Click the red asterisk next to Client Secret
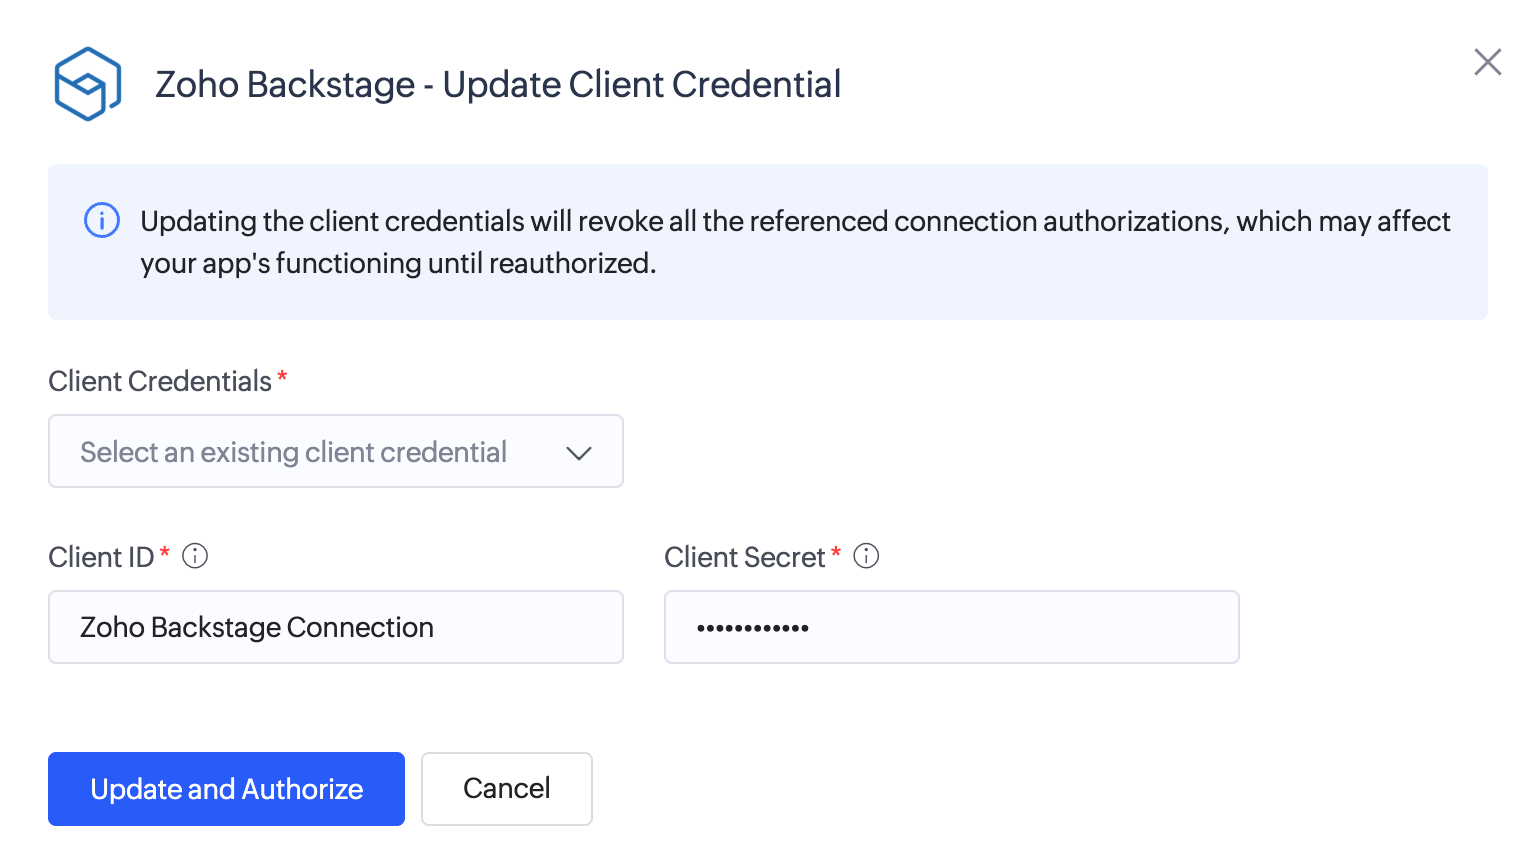The height and width of the screenshot is (868, 1540). [836, 553]
